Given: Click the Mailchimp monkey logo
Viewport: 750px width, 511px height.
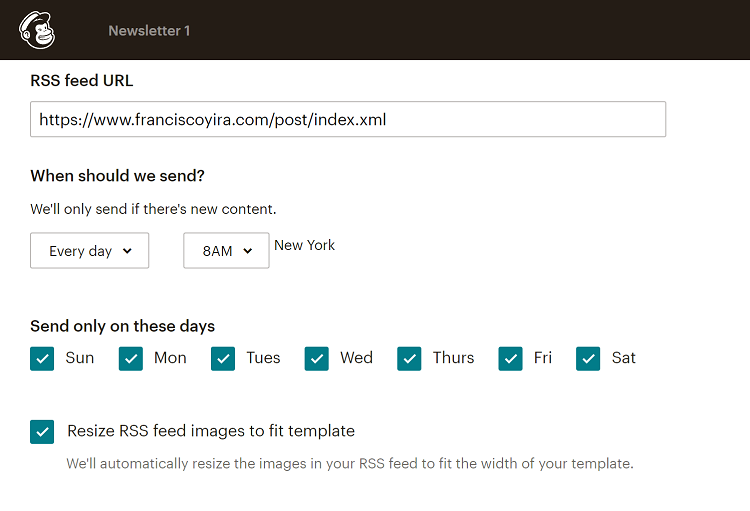Looking at the screenshot, I should coord(37,30).
